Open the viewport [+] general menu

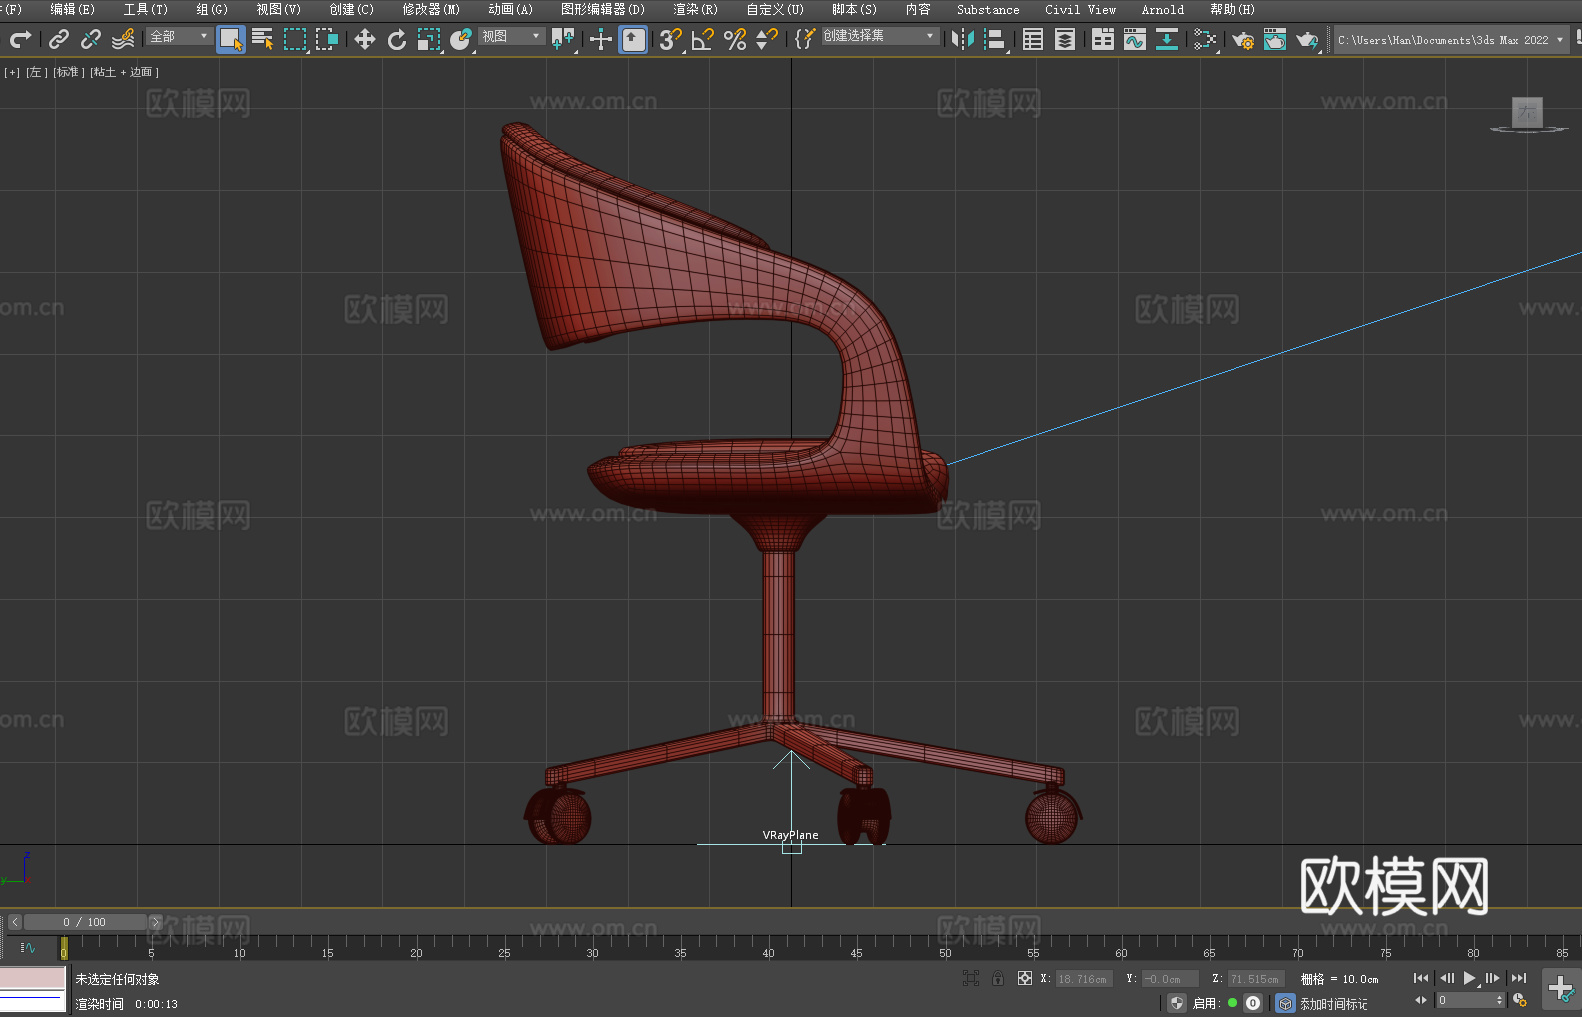tap(12, 72)
